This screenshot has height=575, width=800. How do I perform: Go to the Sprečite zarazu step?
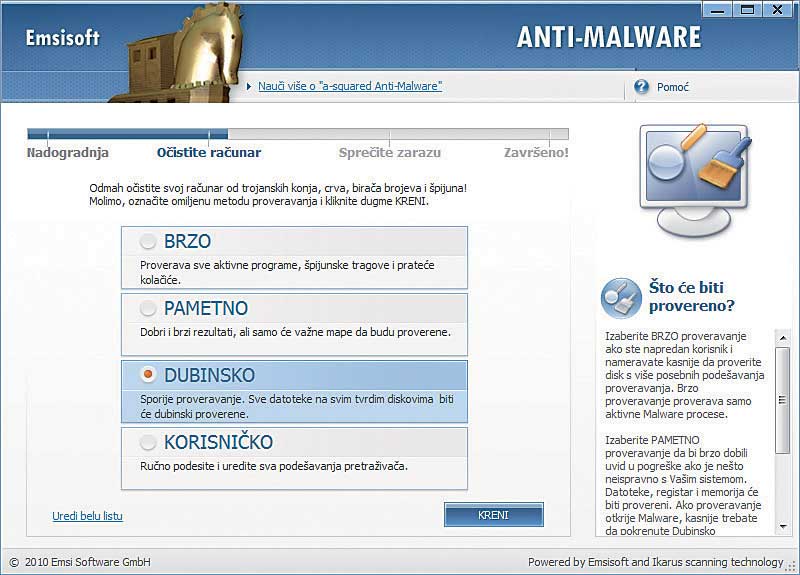coord(390,153)
